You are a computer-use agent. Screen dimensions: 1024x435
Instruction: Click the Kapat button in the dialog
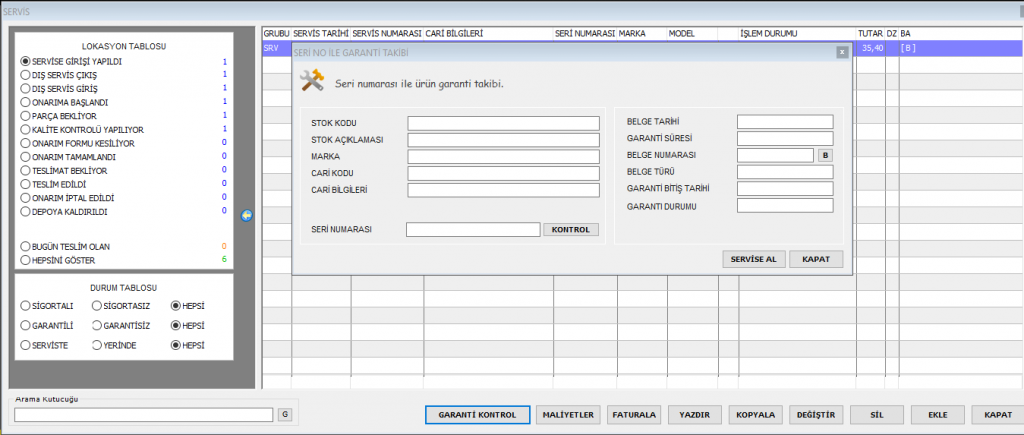pos(816,259)
